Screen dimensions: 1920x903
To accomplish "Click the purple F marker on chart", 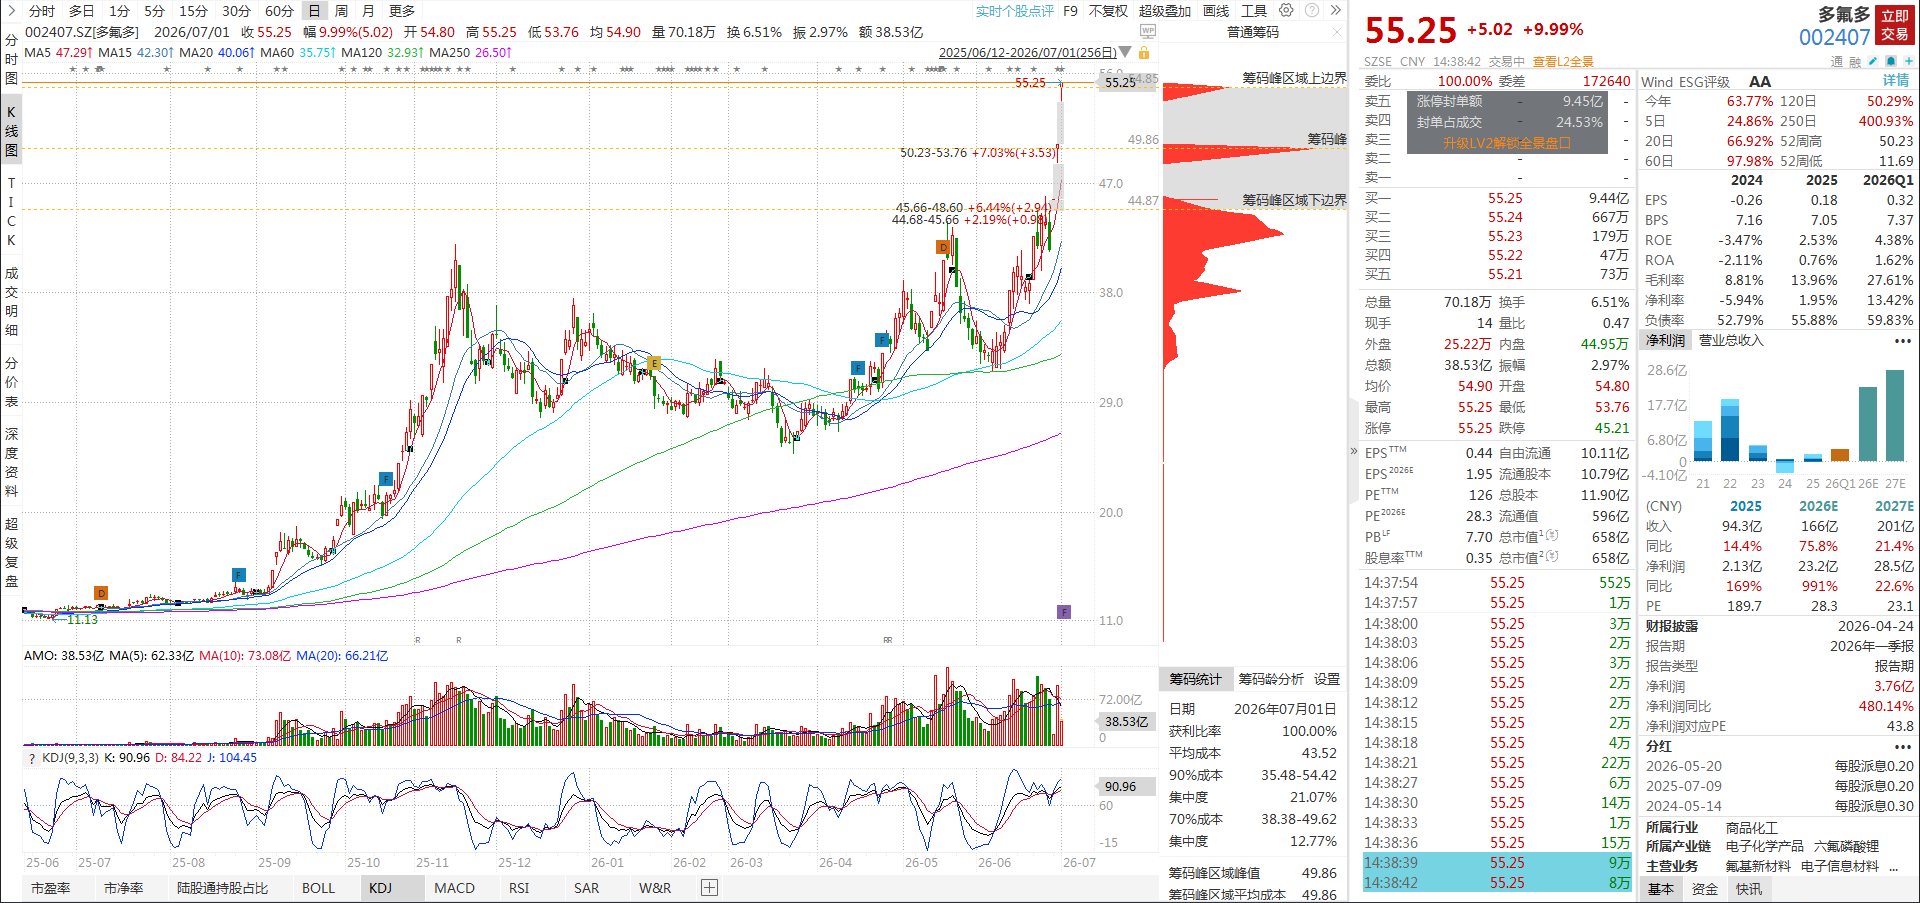I will tap(1064, 612).
